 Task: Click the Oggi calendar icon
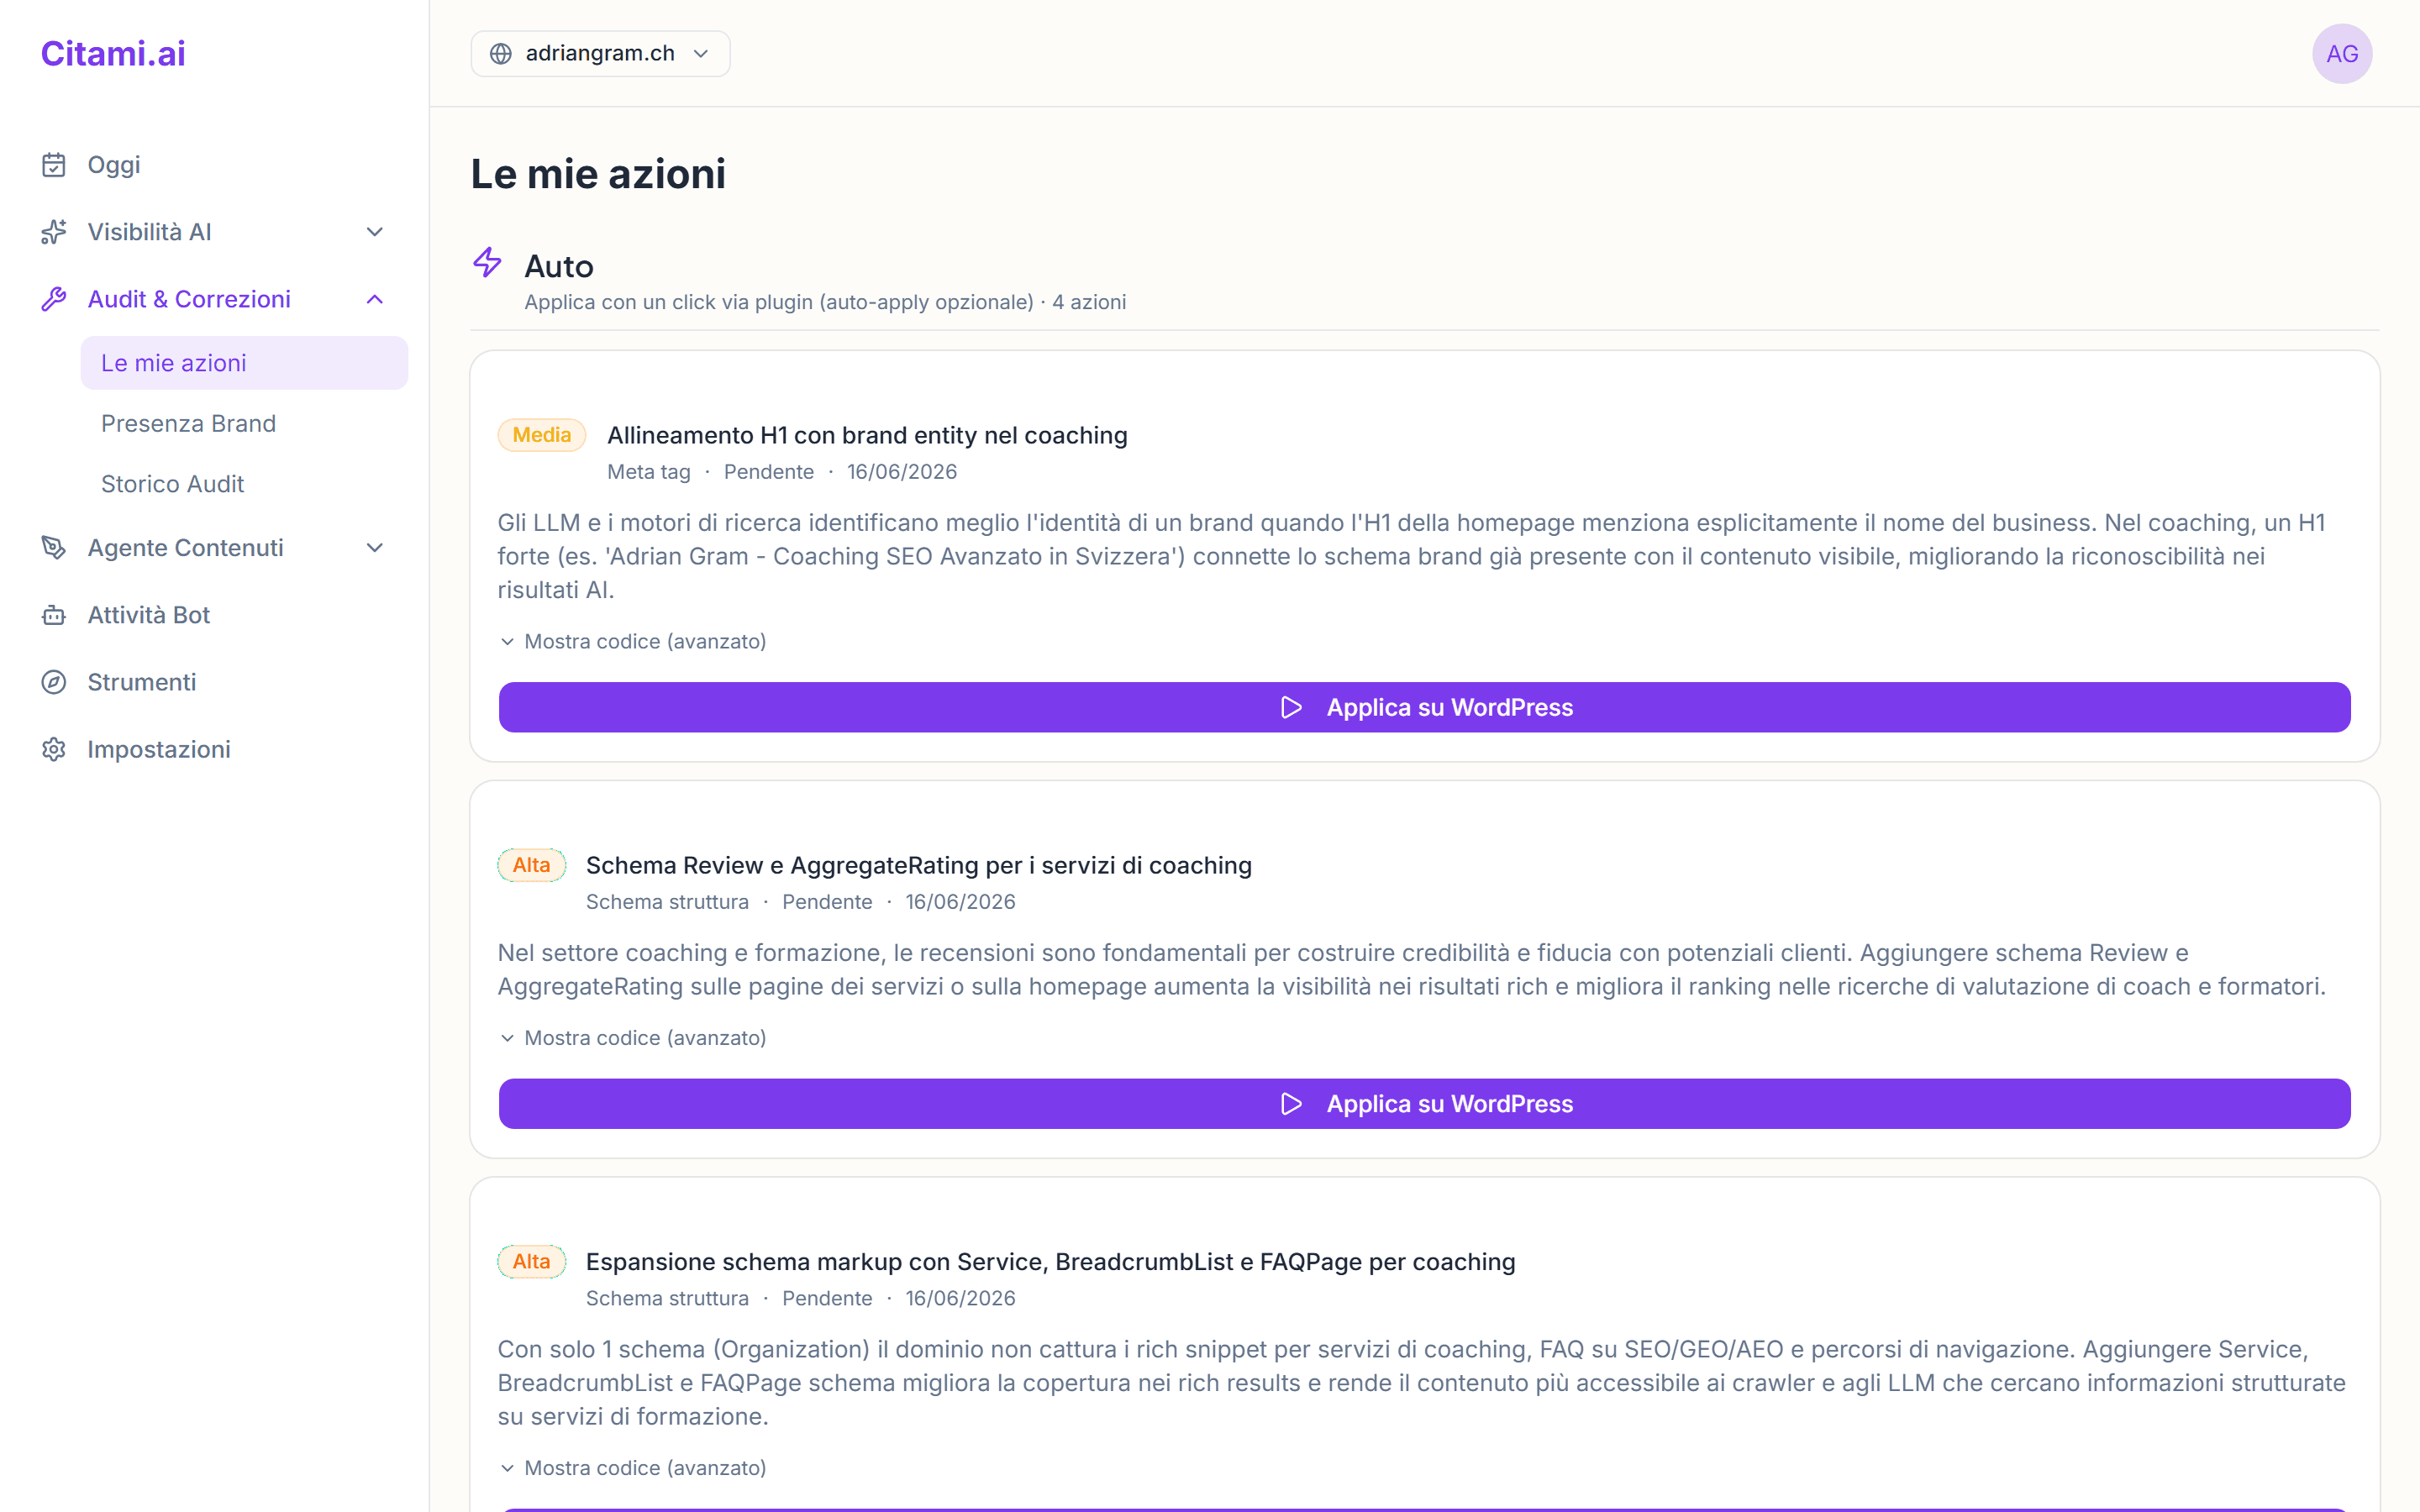pyautogui.click(x=54, y=165)
